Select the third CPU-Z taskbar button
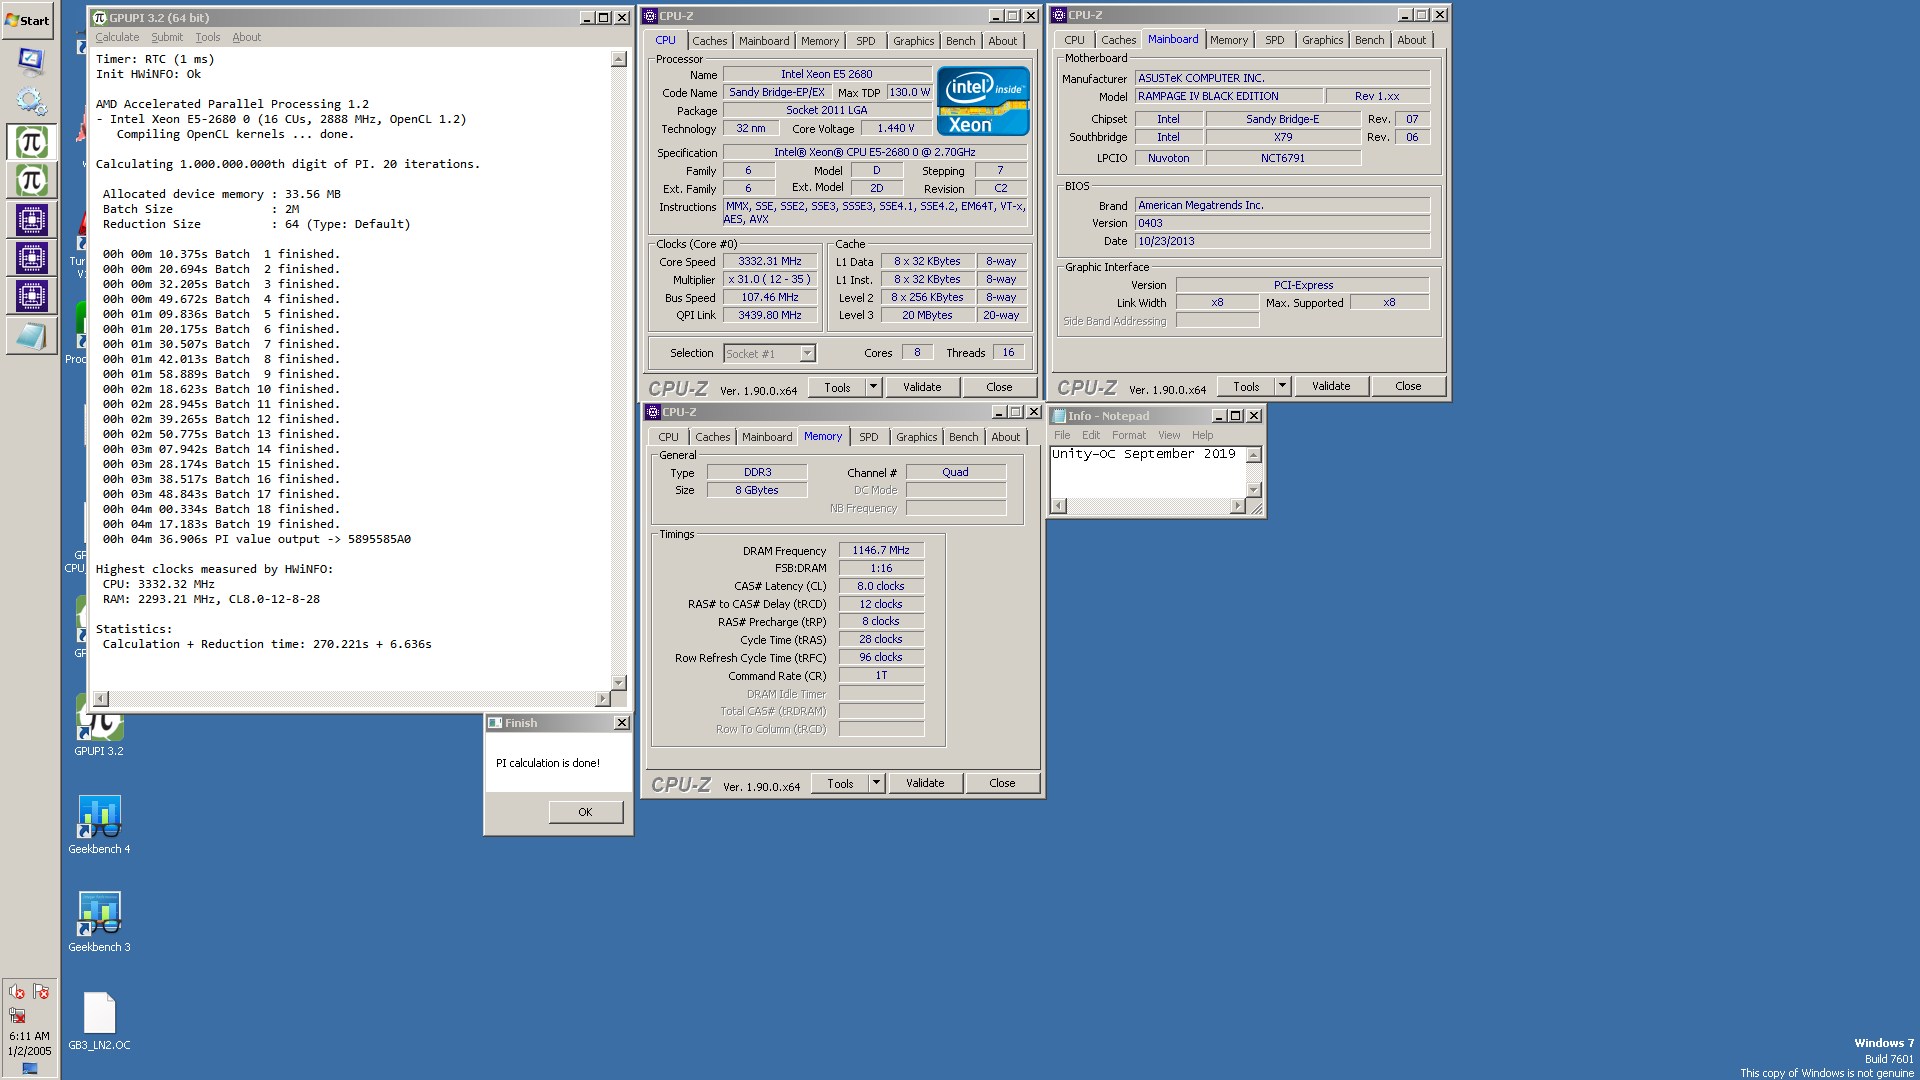The width and height of the screenshot is (1920, 1080). 31,296
